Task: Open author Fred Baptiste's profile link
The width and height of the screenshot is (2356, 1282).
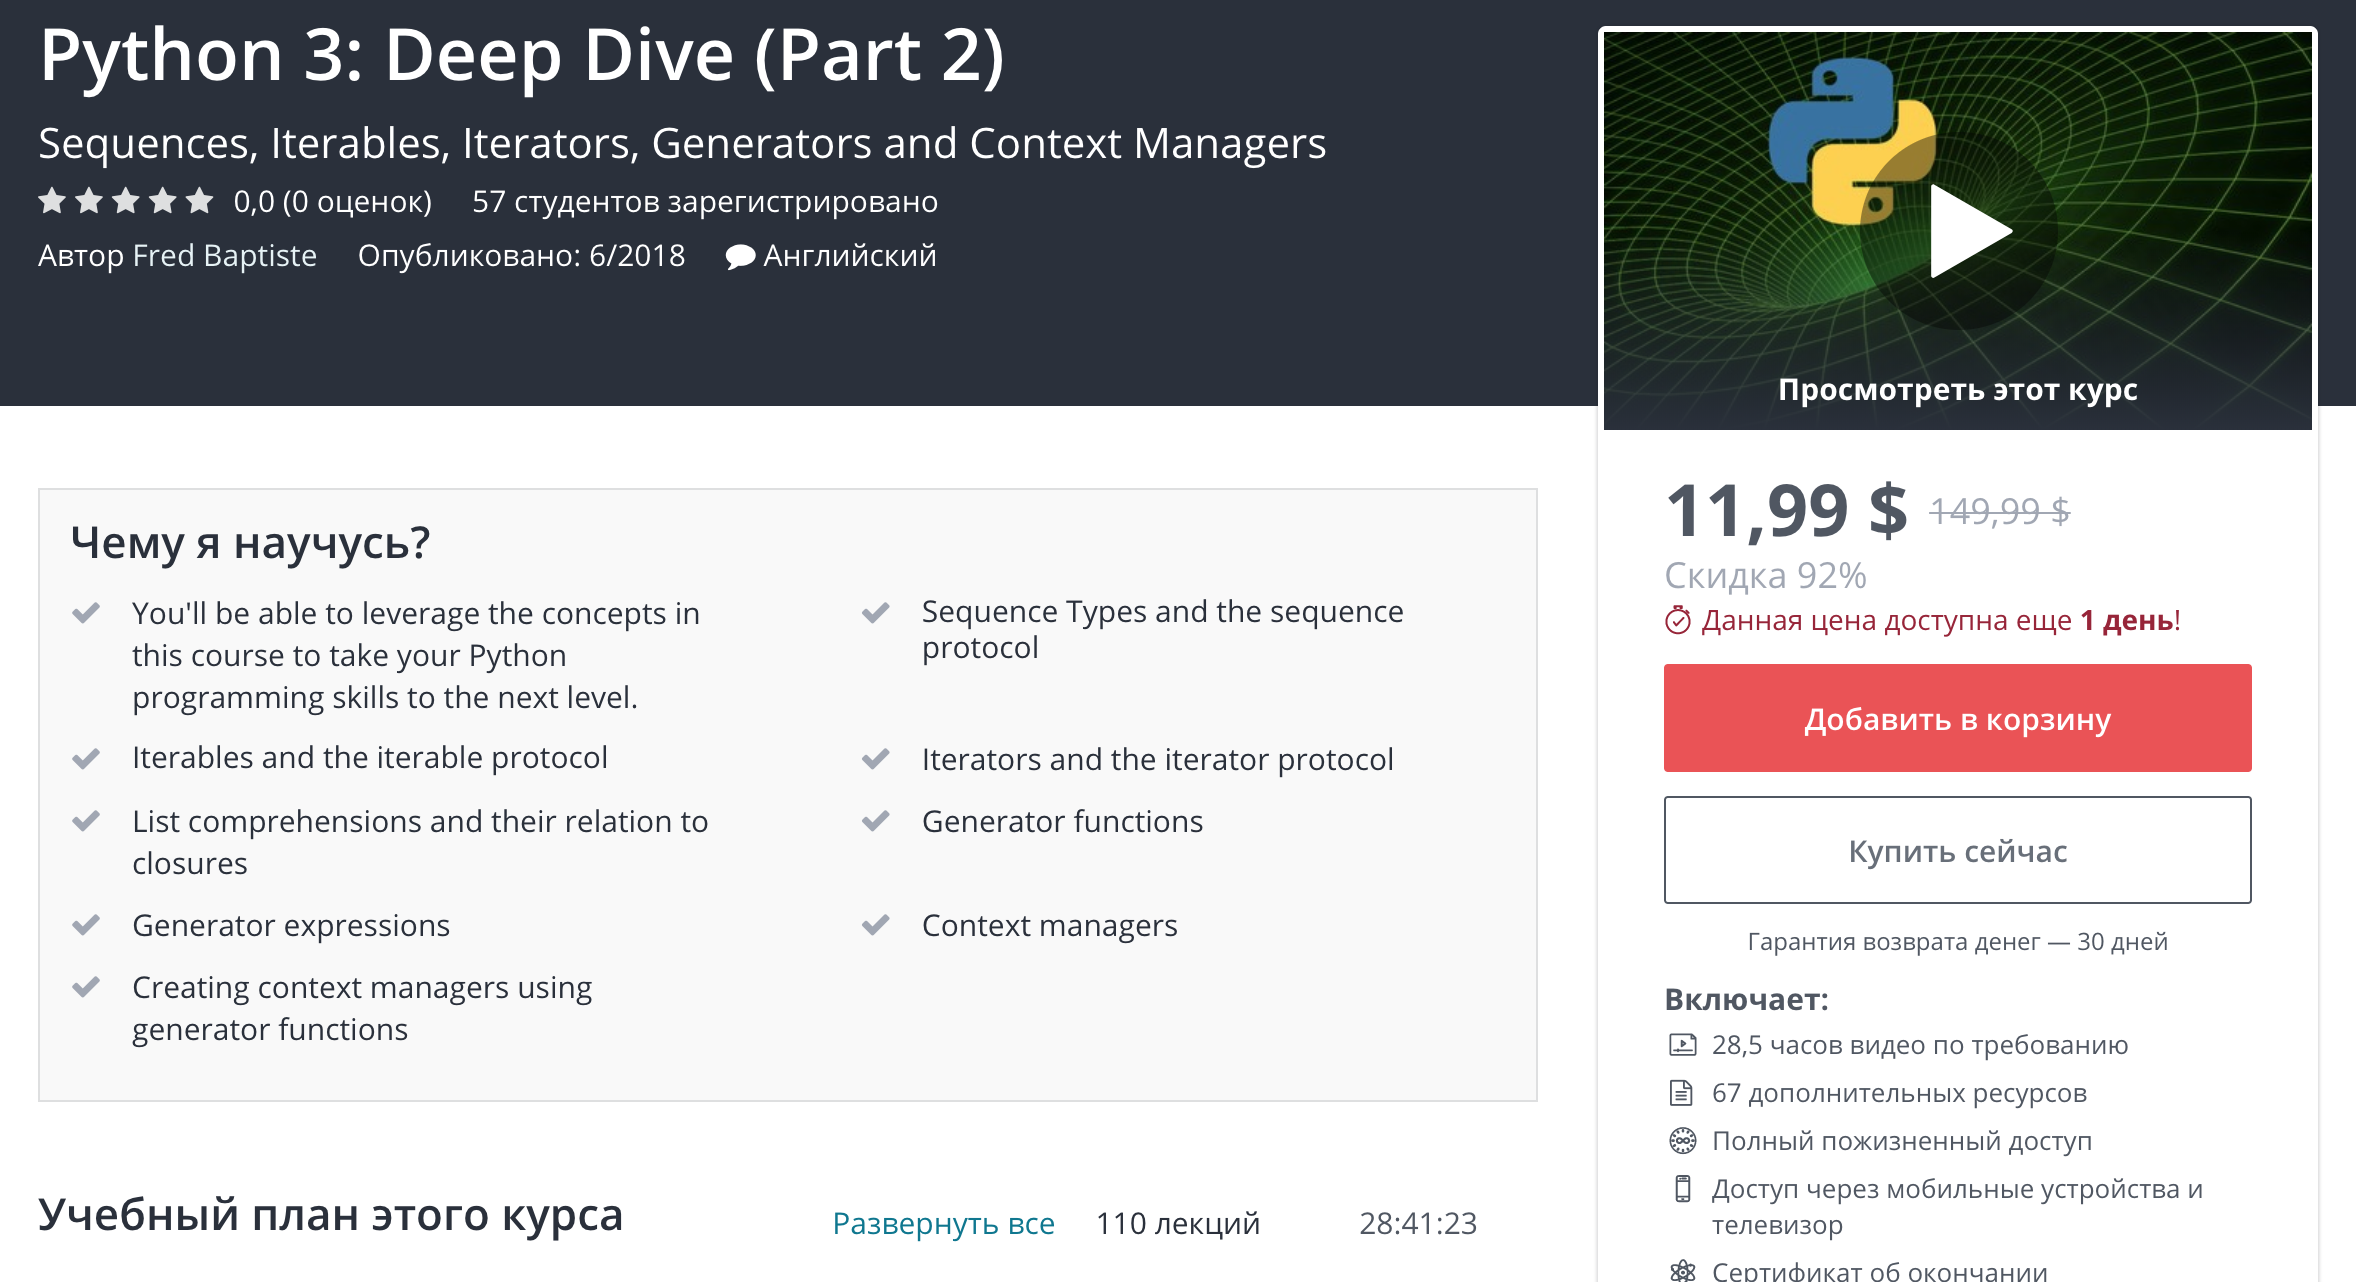Action: pos(224,256)
